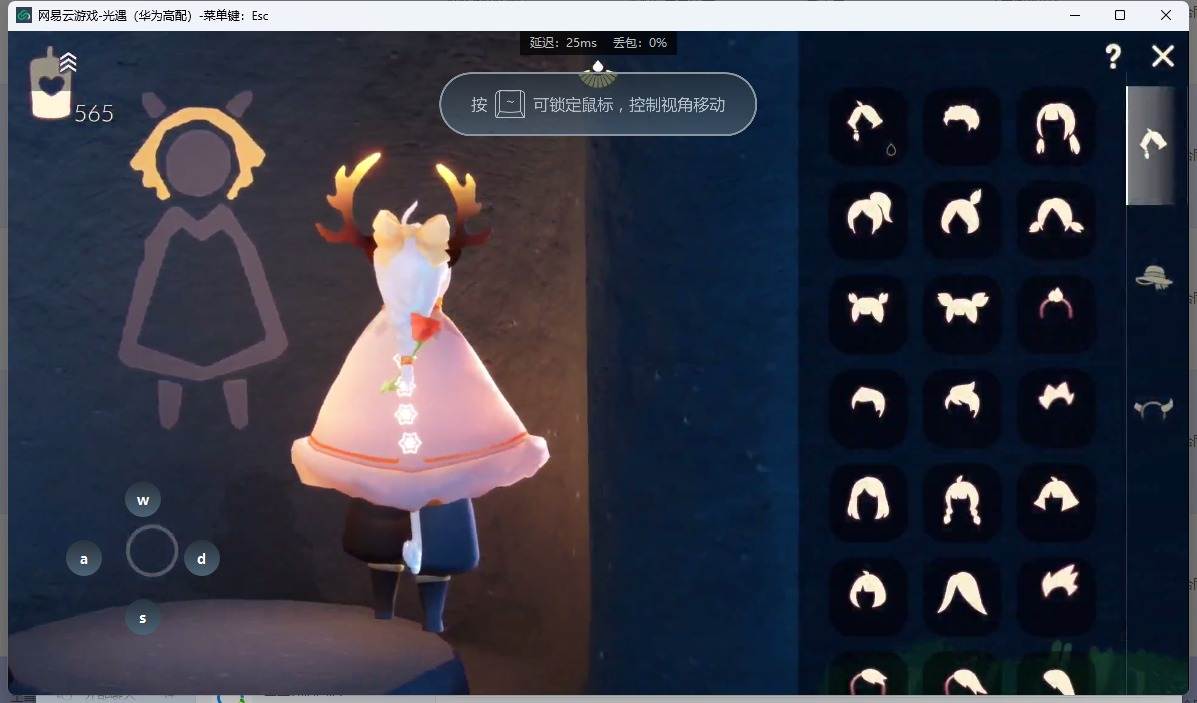The width and height of the screenshot is (1197, 703).
Task: Maximize the NetEase cloud game window
Action: (1120, 15)
